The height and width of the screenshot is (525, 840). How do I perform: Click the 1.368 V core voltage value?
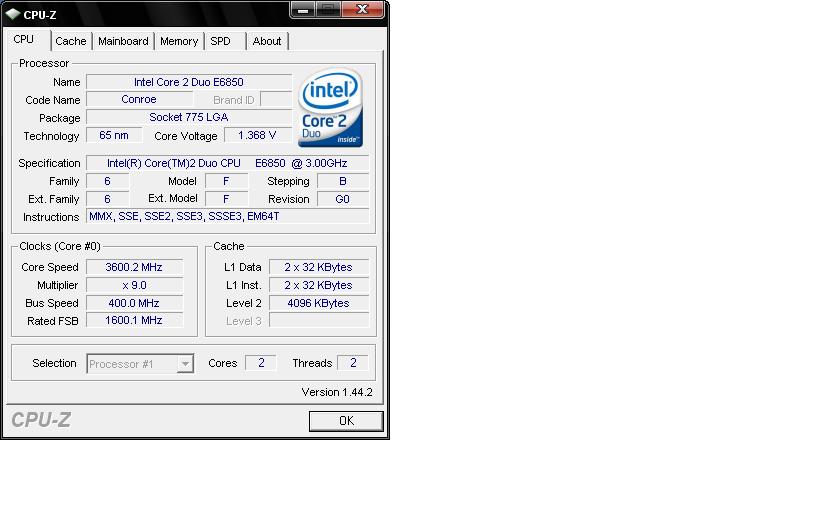(x=257, y=135)
